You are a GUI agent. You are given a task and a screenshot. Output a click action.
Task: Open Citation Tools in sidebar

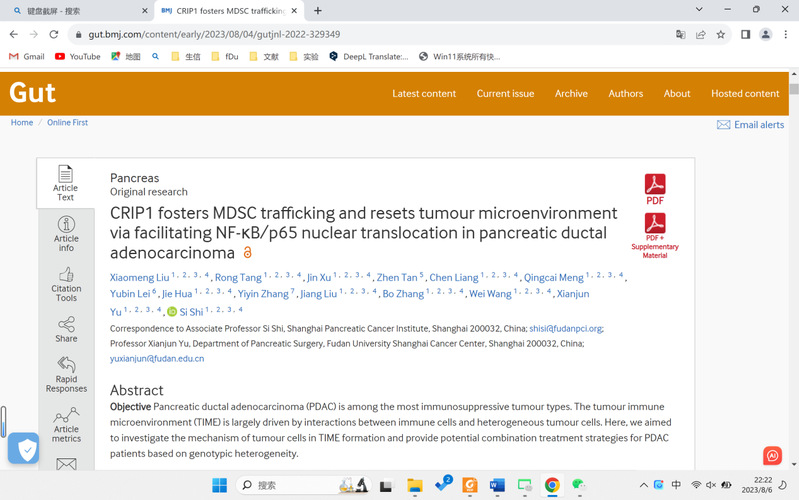tap(66, 283)
